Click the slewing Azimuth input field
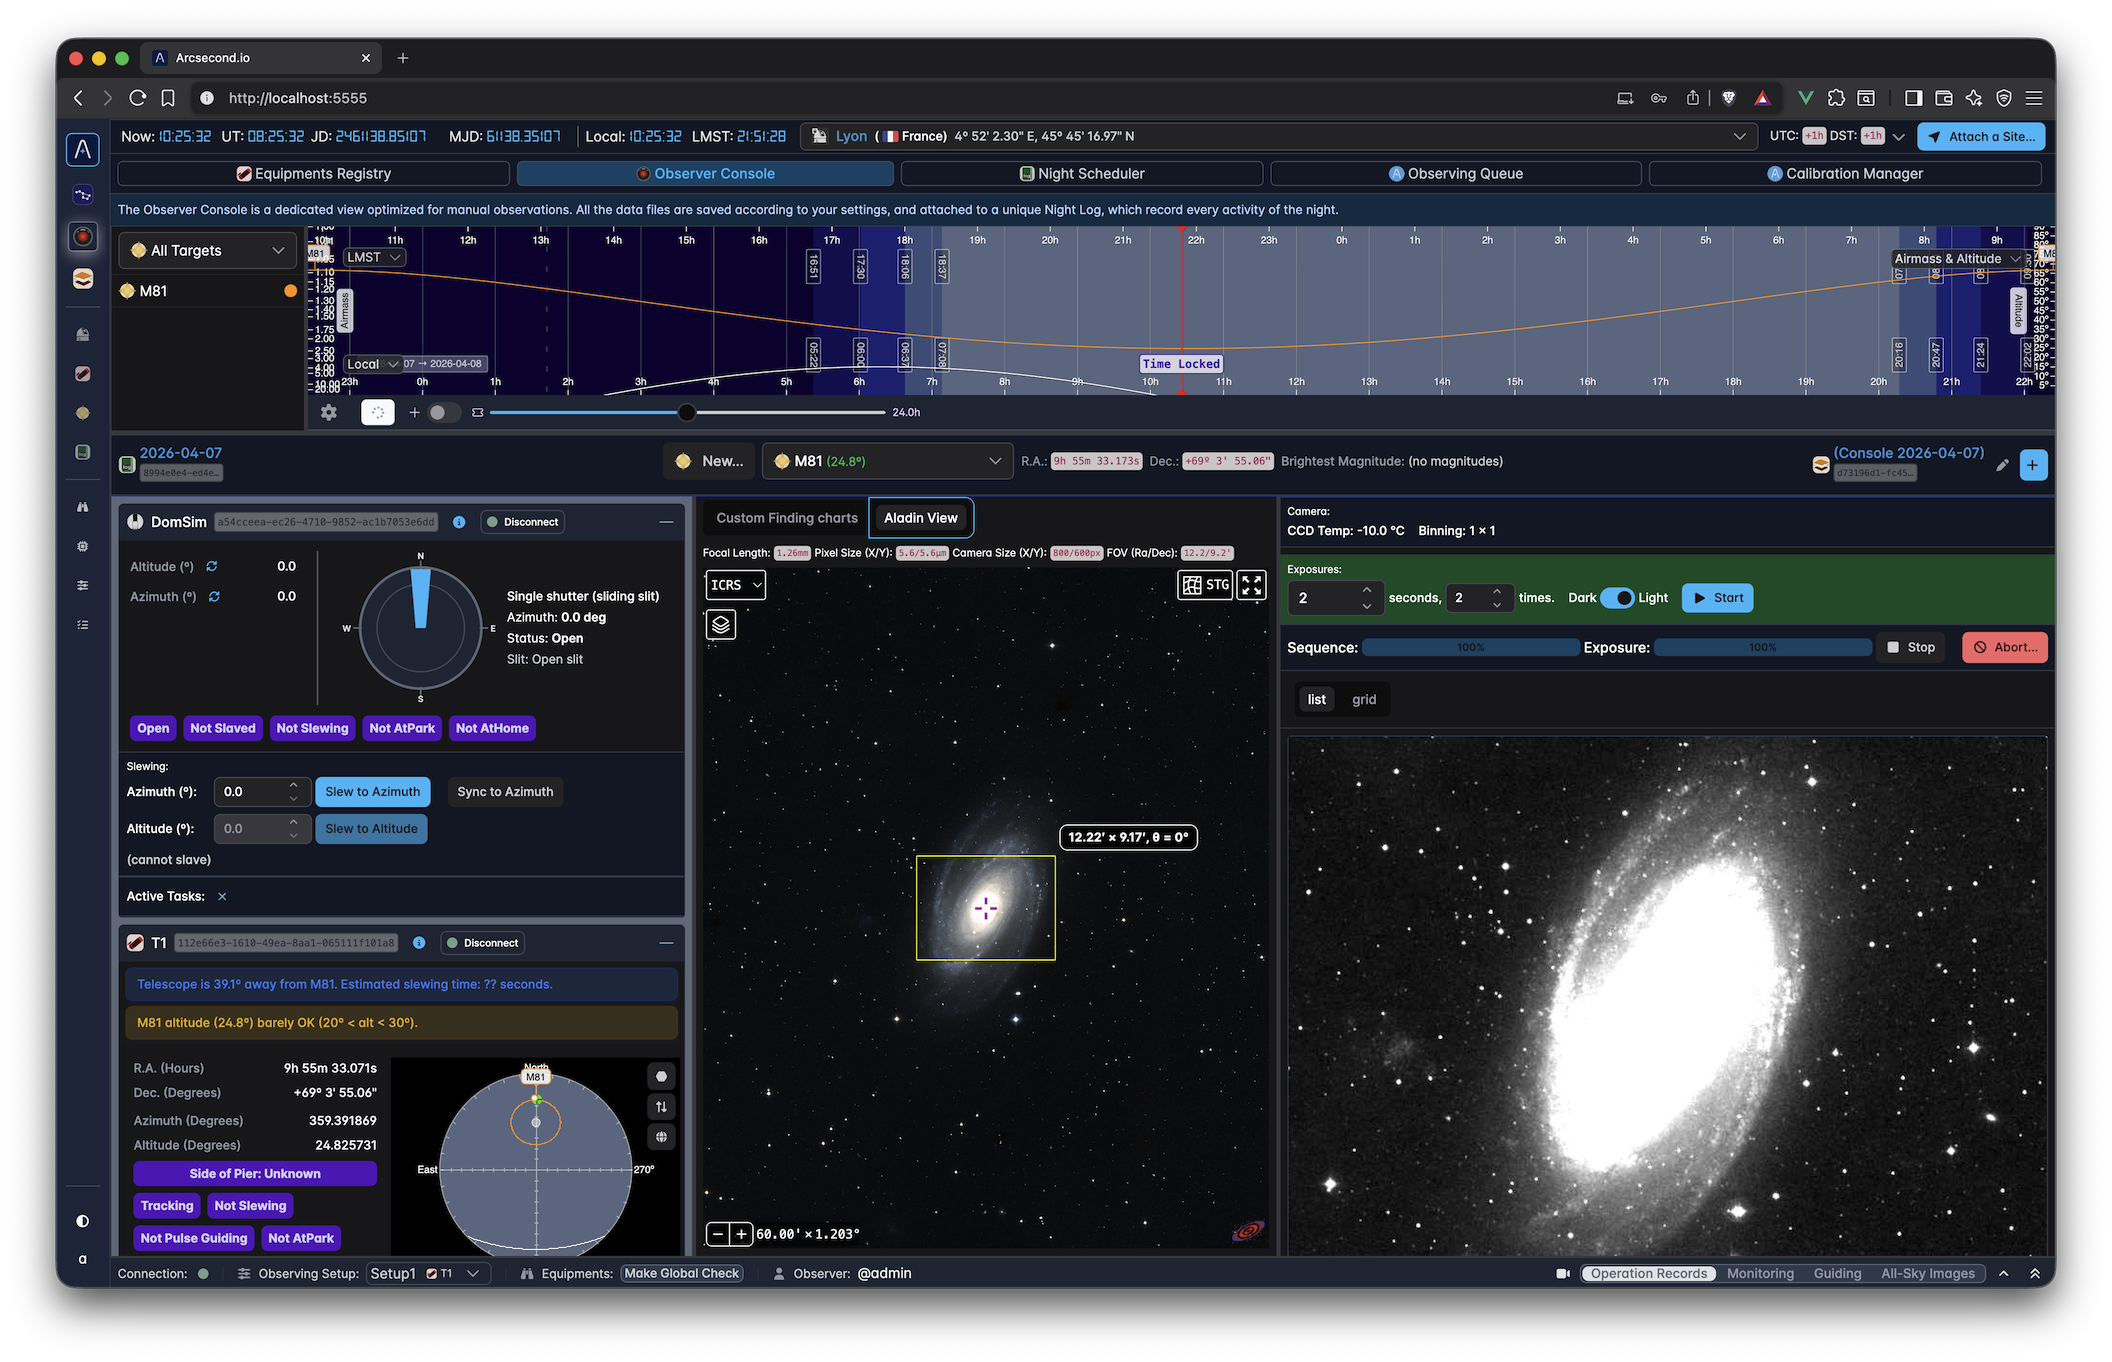 pos(261,792)
